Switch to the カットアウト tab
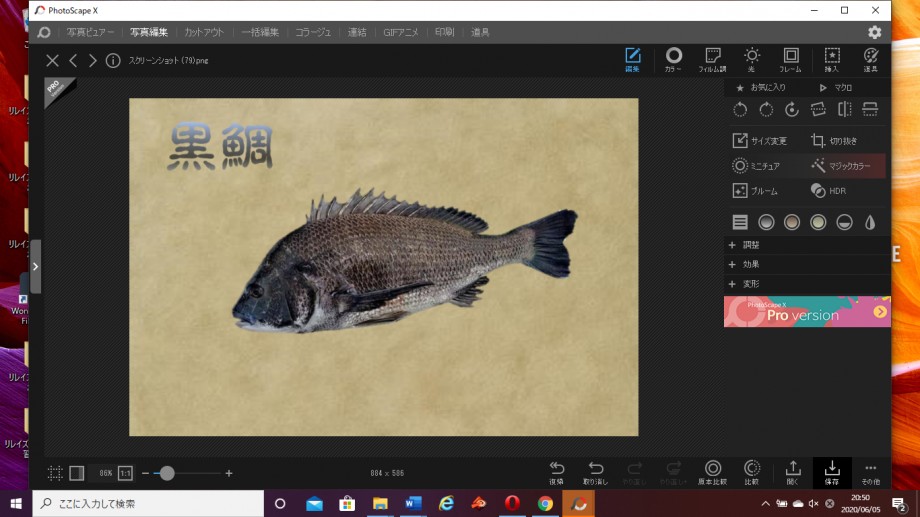920x517 pixels. click(x=205, y=32)
